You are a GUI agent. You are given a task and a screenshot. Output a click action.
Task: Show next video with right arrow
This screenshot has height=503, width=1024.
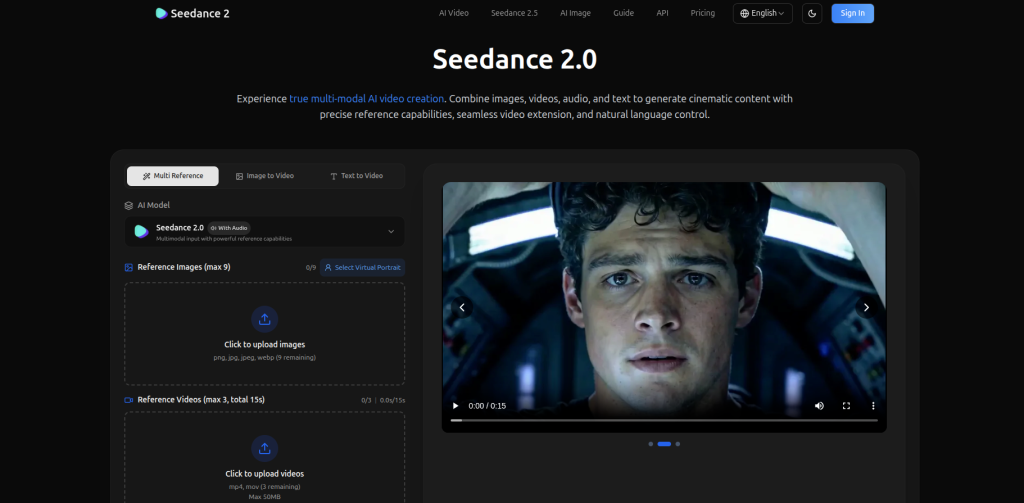pos(866,307)
